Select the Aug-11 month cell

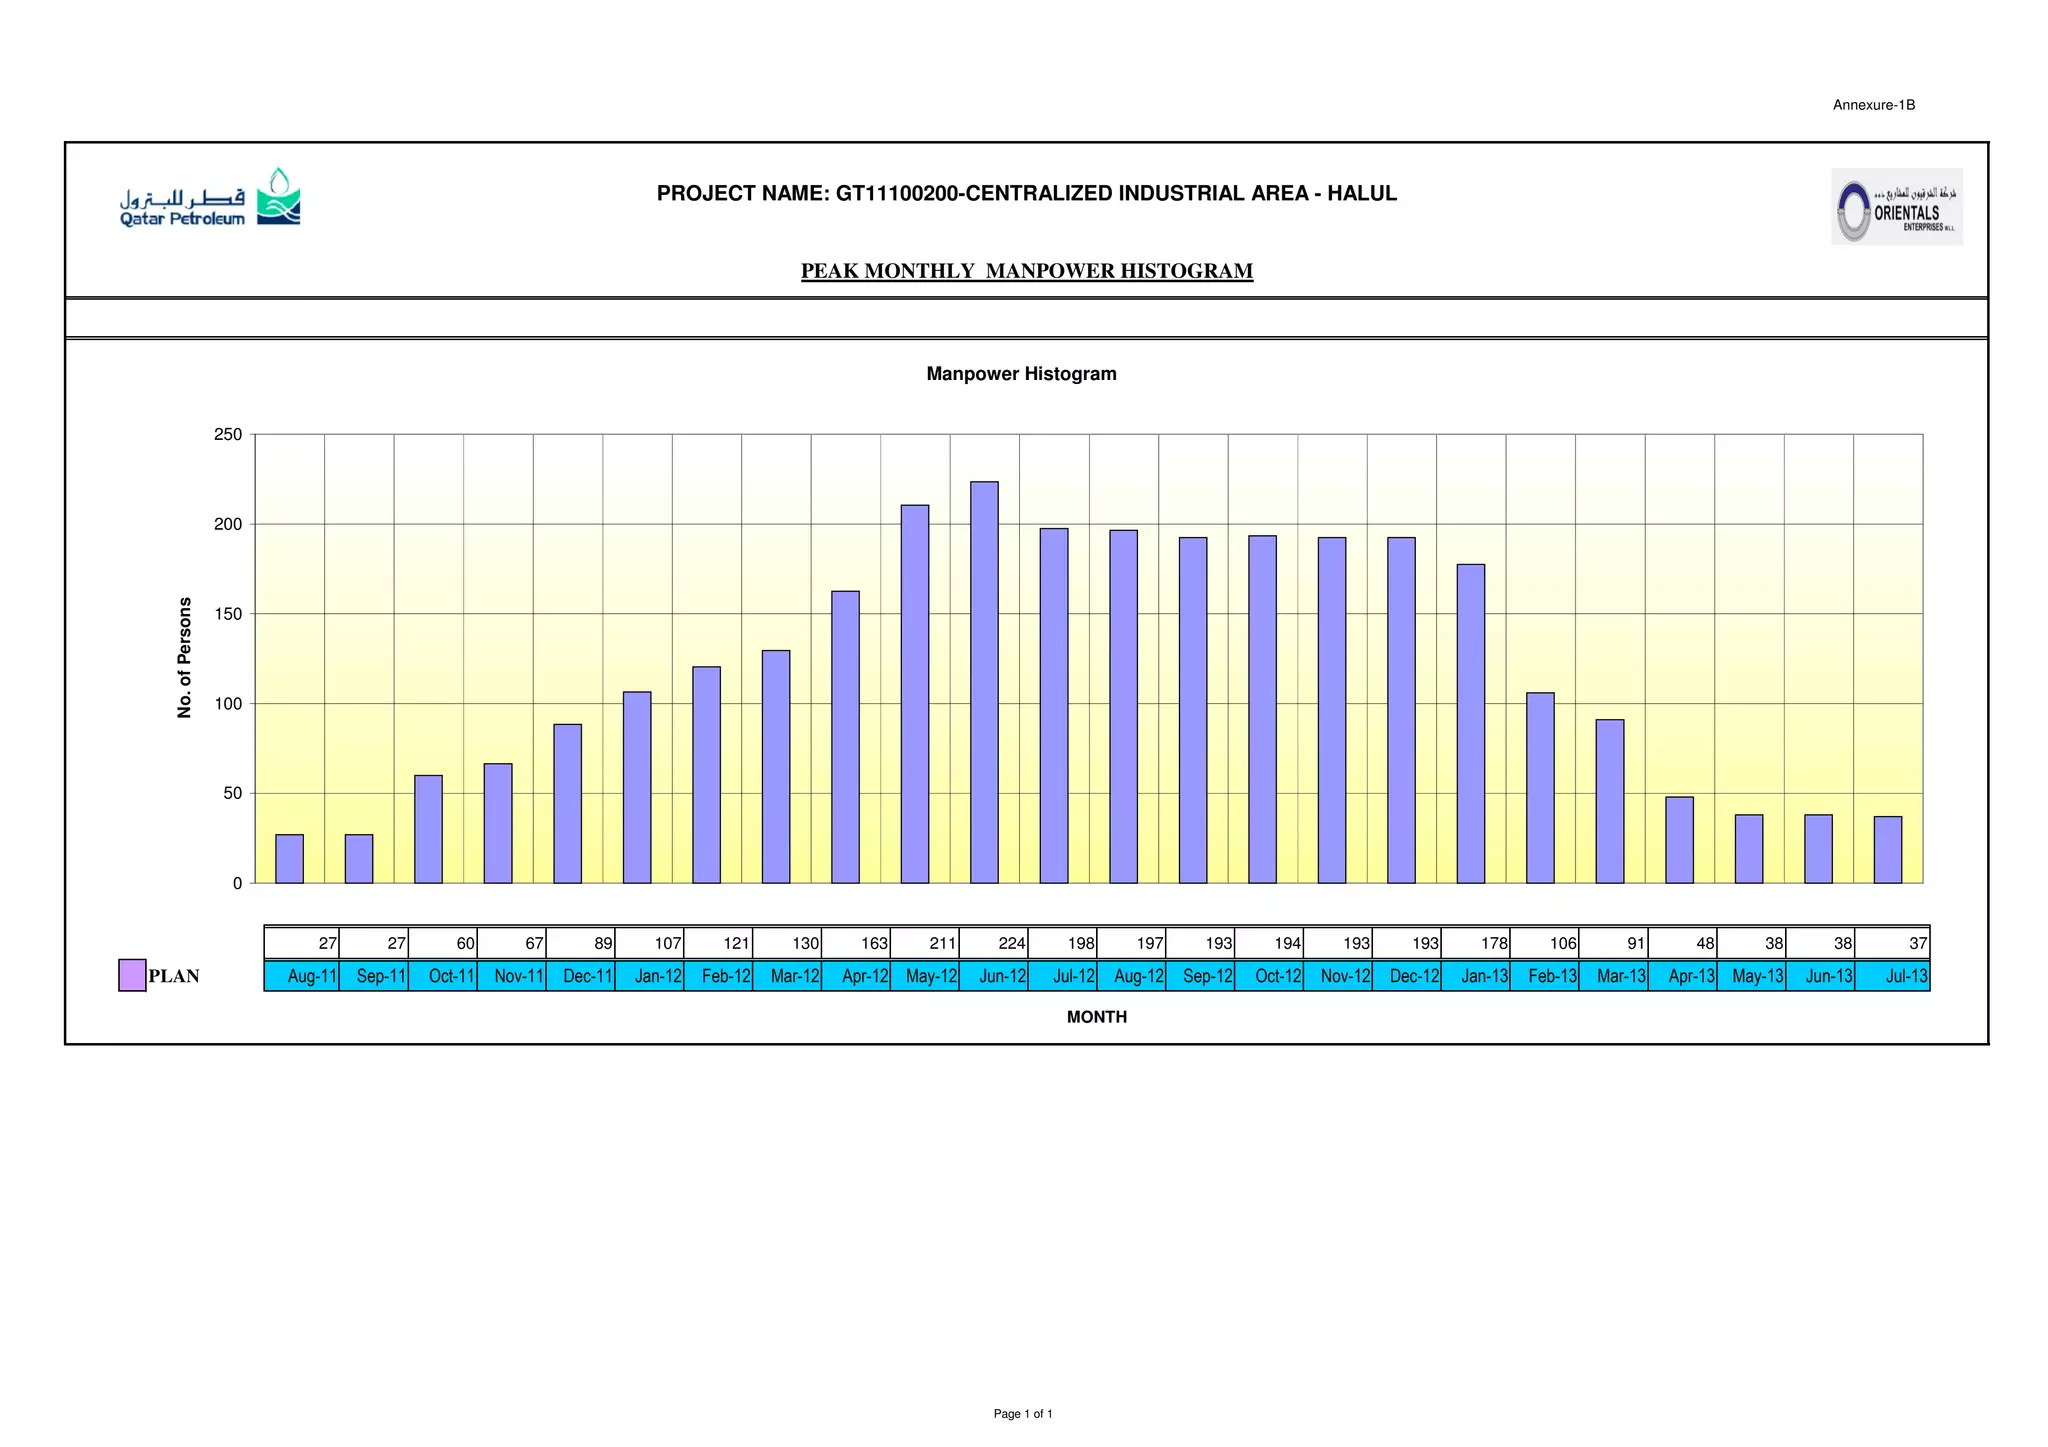click(x=302, y=976)
